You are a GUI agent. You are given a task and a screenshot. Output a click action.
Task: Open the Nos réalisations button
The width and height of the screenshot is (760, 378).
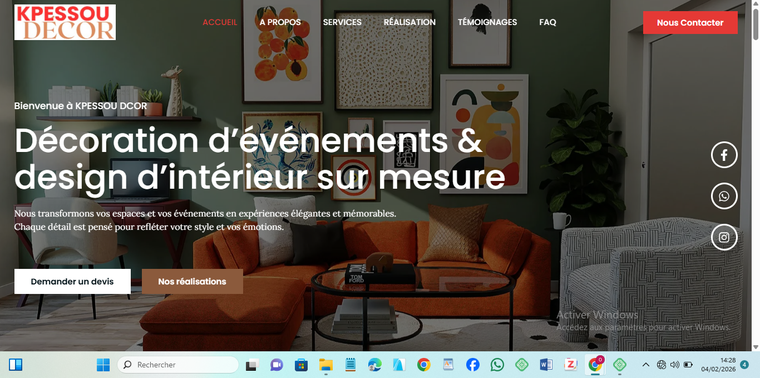pos(192,282)
